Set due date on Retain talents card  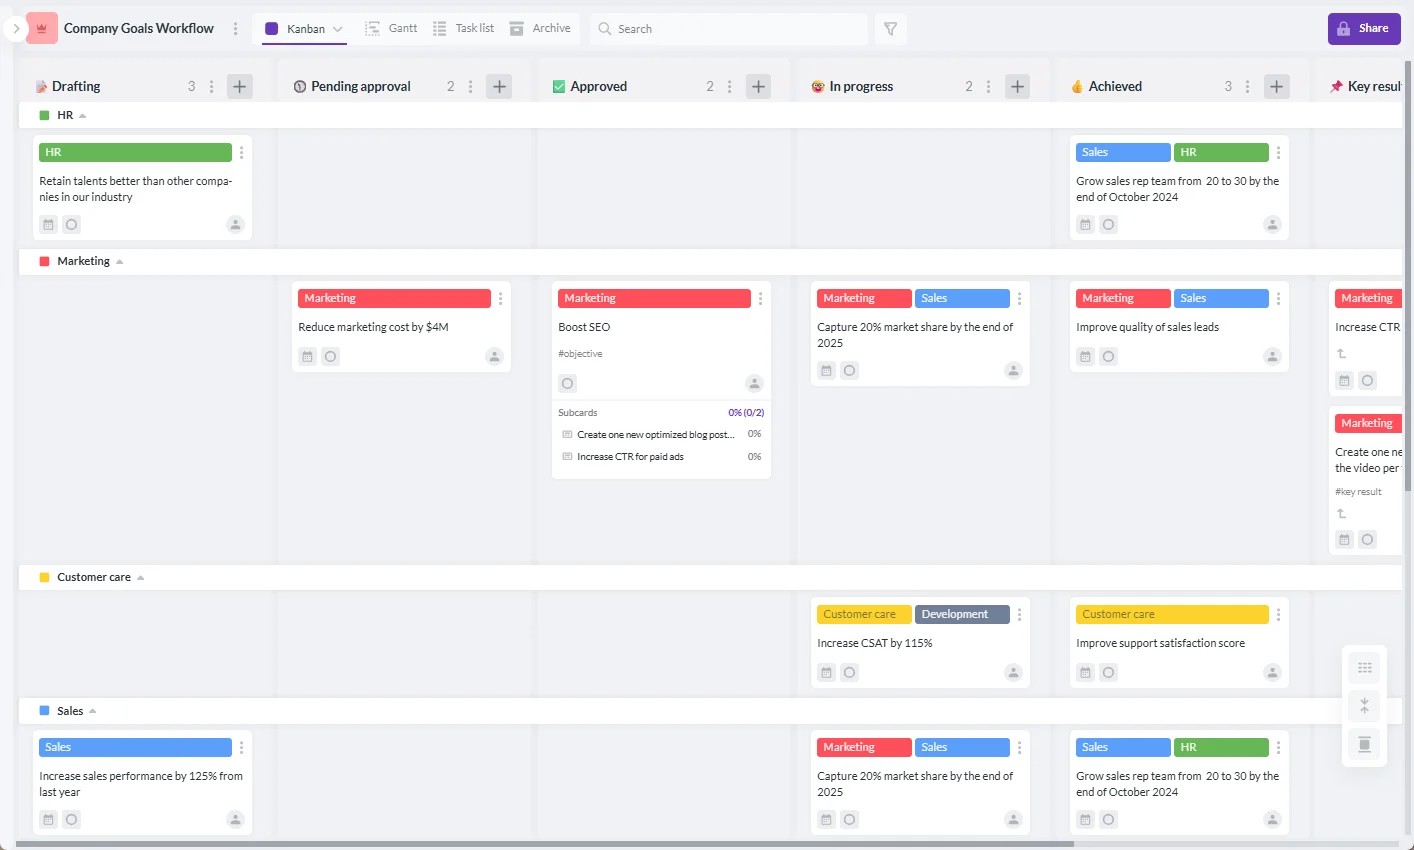[48, 224]
